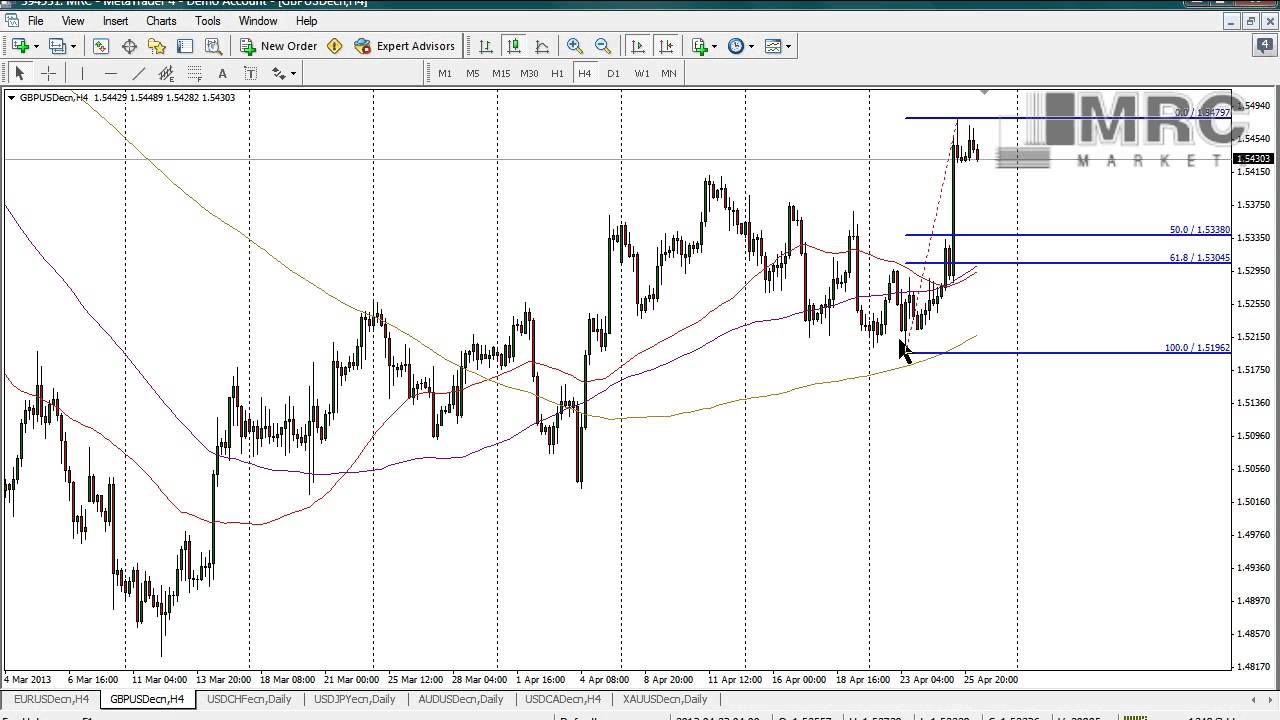The width and height of the screenshot is (1280, 720).
Task: Expand the Templates dropdown arrow
Action: pyautogui.click(x=788, y=46)
